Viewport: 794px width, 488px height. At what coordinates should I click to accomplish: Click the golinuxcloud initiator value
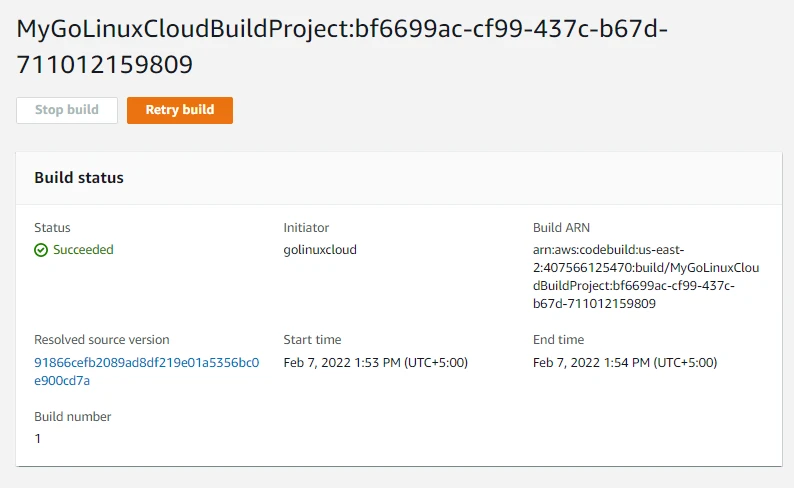tap(320, 250)
